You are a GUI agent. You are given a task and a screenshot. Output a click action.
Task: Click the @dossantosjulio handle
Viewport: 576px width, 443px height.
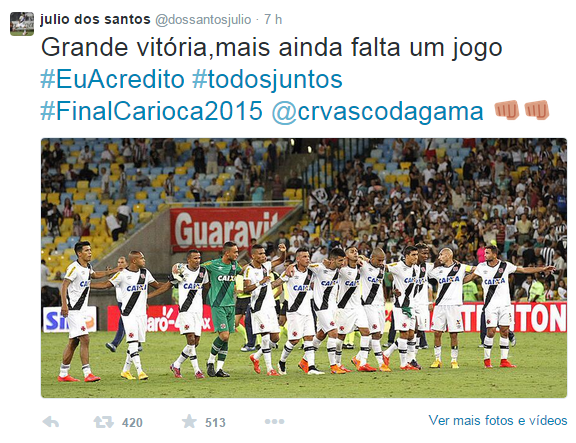click(203, 20)
